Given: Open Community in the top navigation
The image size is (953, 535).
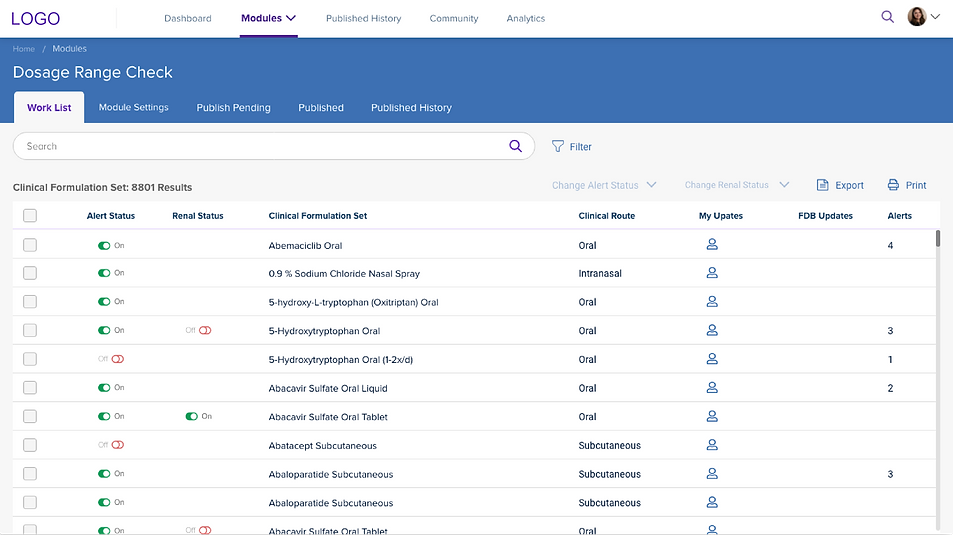Looking at the screenshot, I should click(454, 18).
